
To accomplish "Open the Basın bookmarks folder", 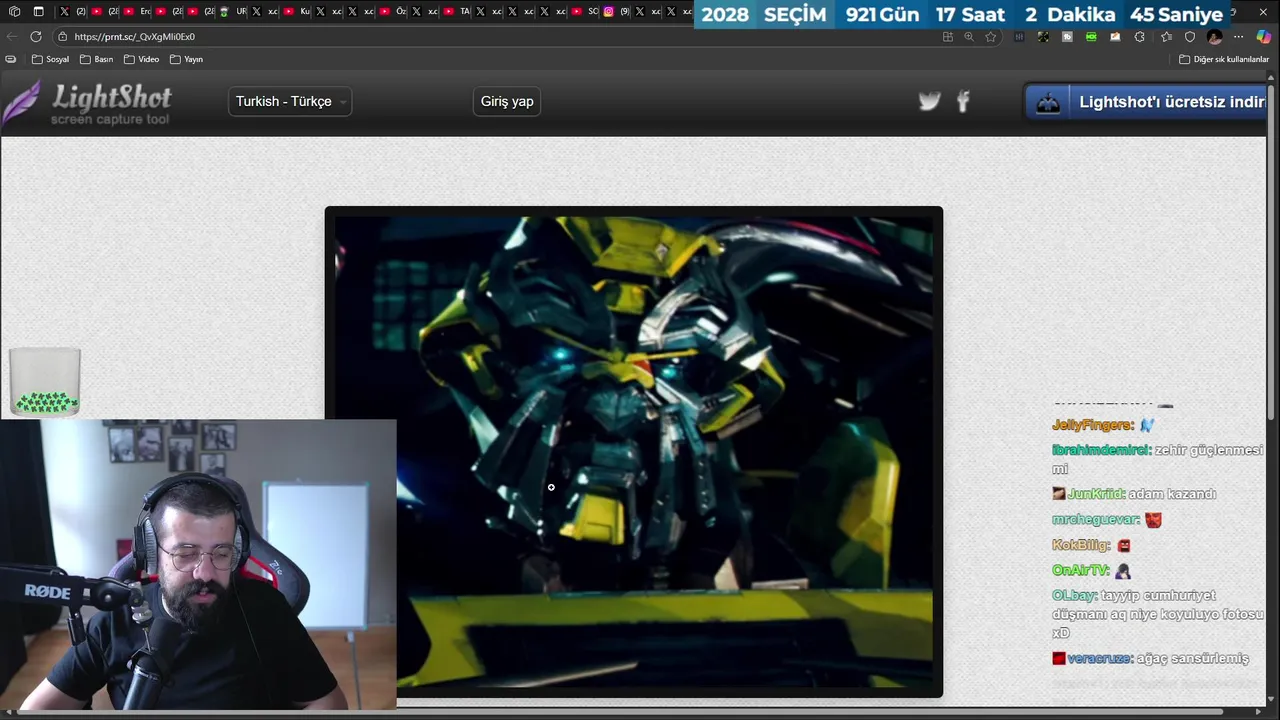I will [97, 59].
